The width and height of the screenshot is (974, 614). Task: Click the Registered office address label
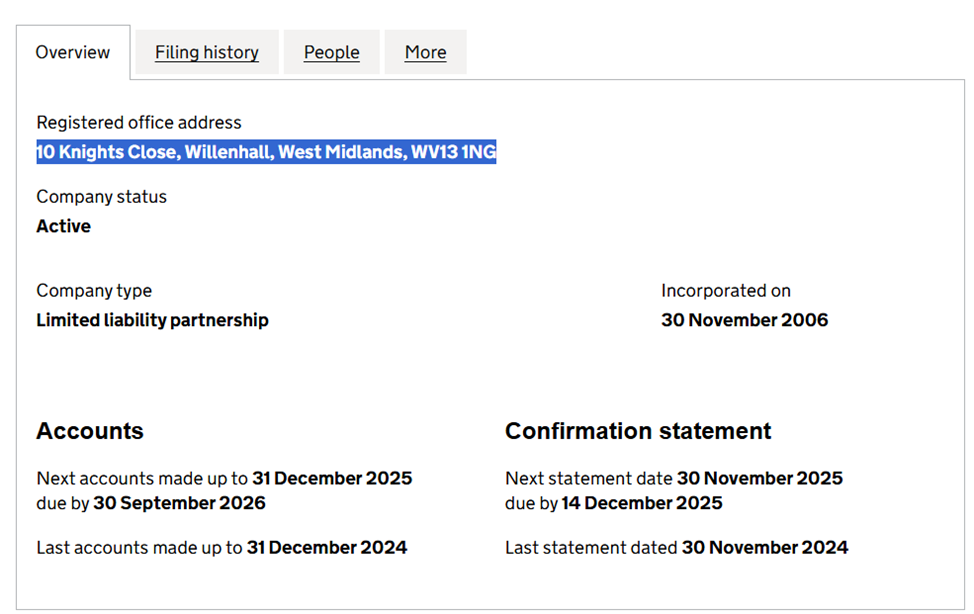pos(139,122)
